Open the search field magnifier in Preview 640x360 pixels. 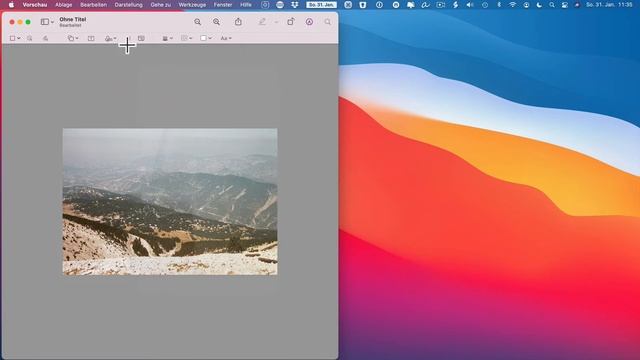[328, 22]
